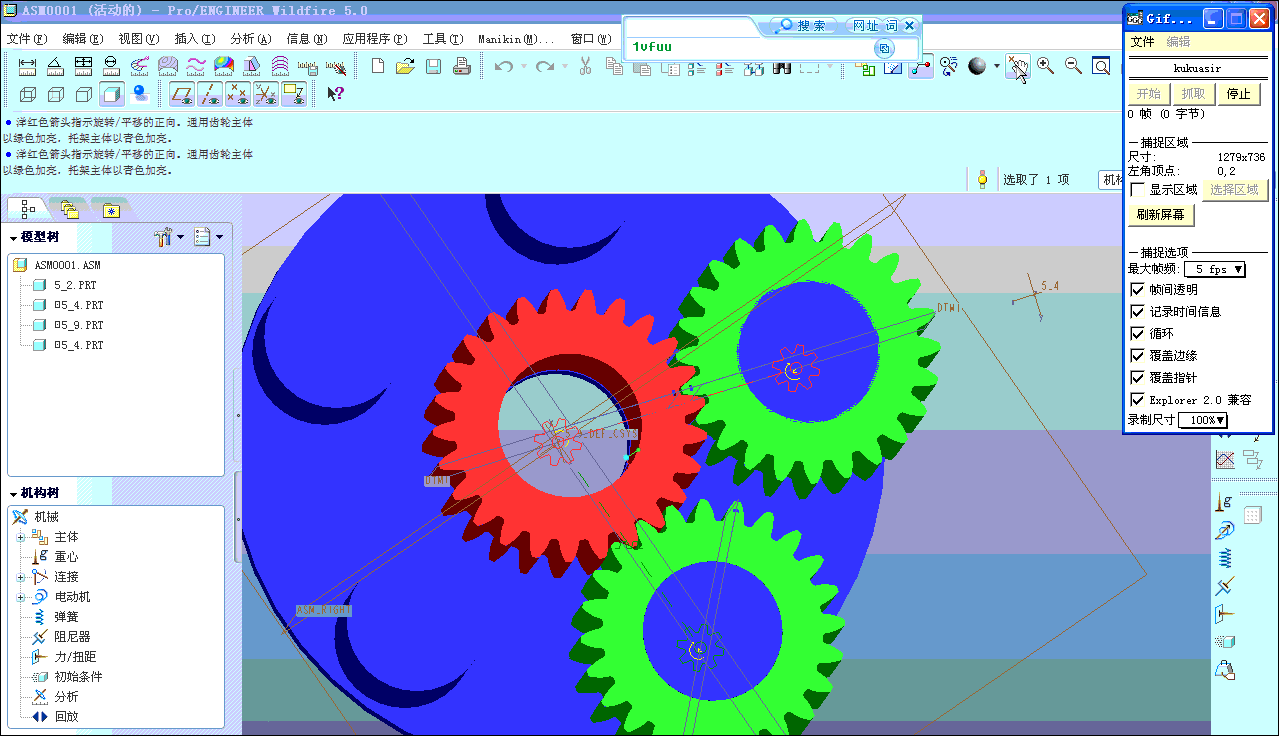Click the 网址 button
Image resolution: width=1279 pixels, height=736 pixels.
(863, 26)
